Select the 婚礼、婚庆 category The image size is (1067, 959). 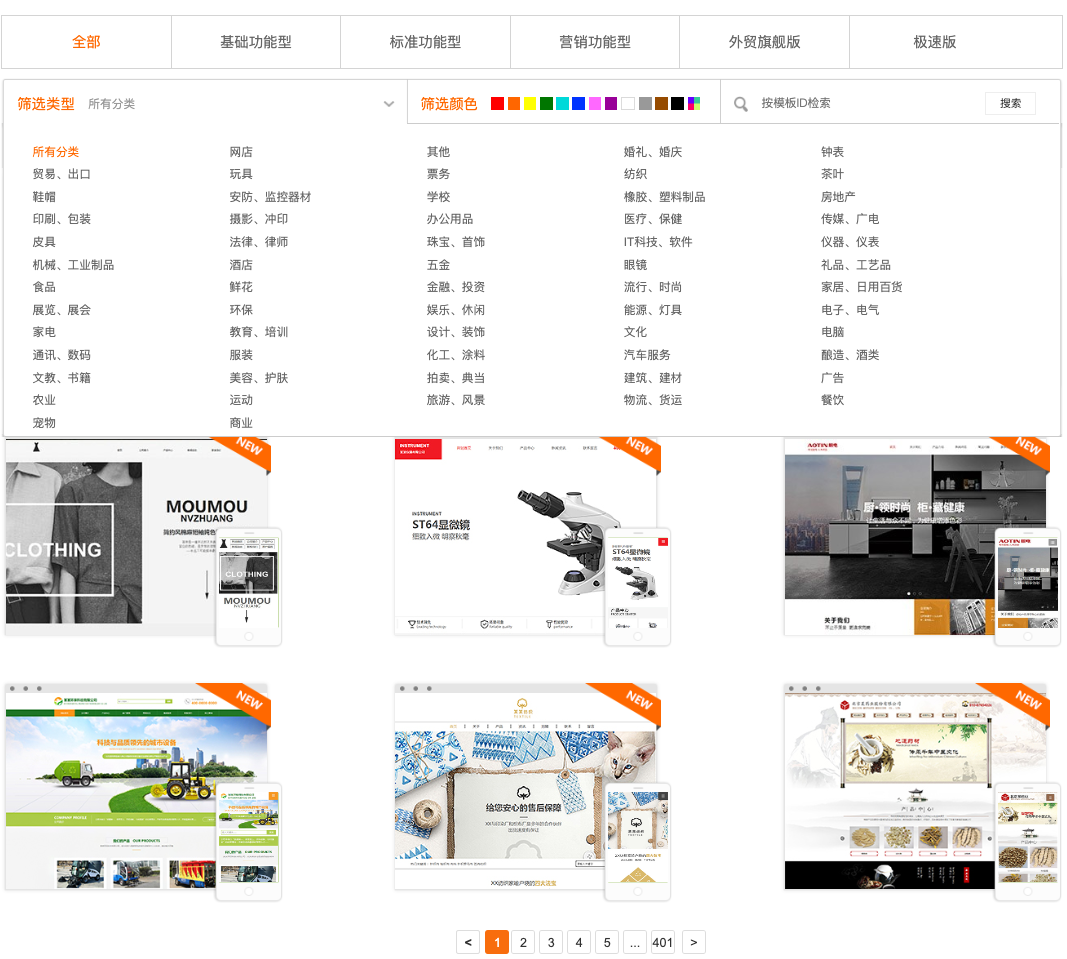(653, 152)
